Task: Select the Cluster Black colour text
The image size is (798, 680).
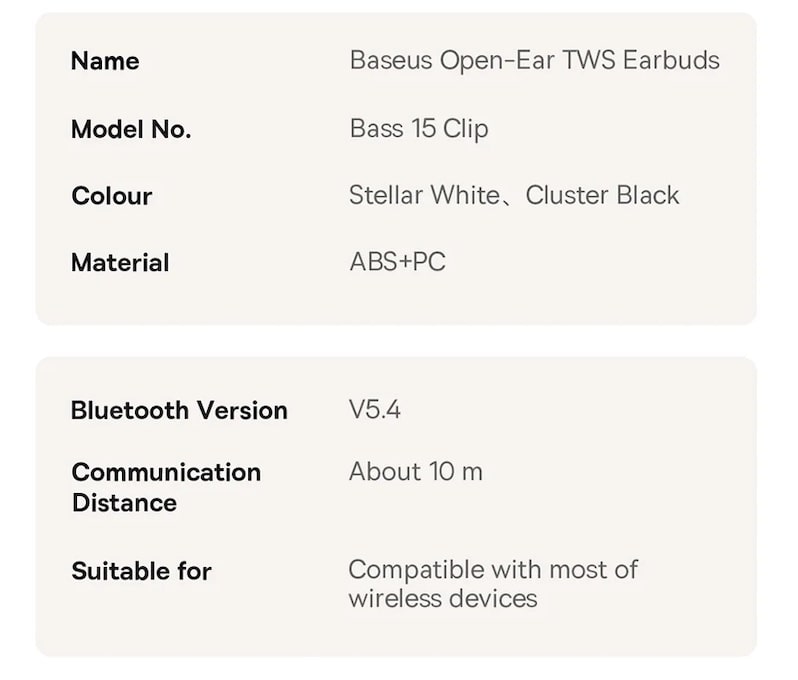Action: point(603,195)
